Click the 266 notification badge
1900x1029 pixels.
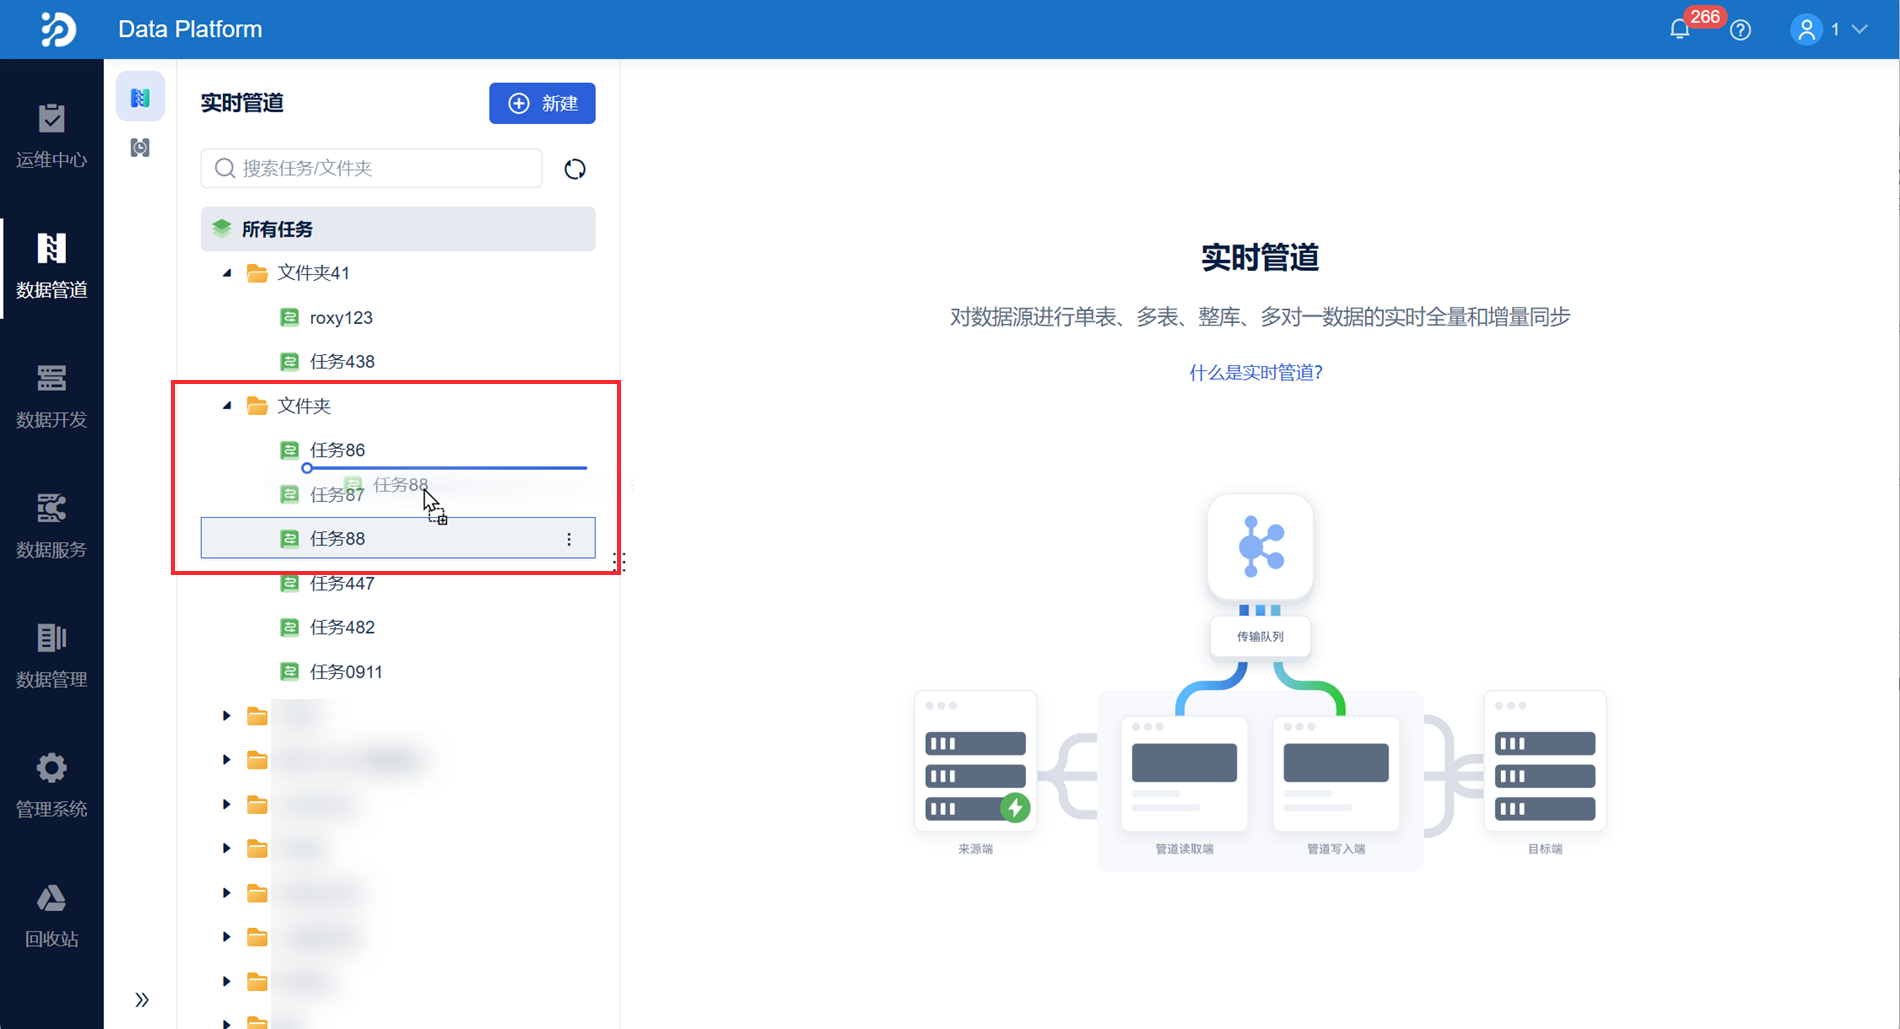coord(1704,17)
